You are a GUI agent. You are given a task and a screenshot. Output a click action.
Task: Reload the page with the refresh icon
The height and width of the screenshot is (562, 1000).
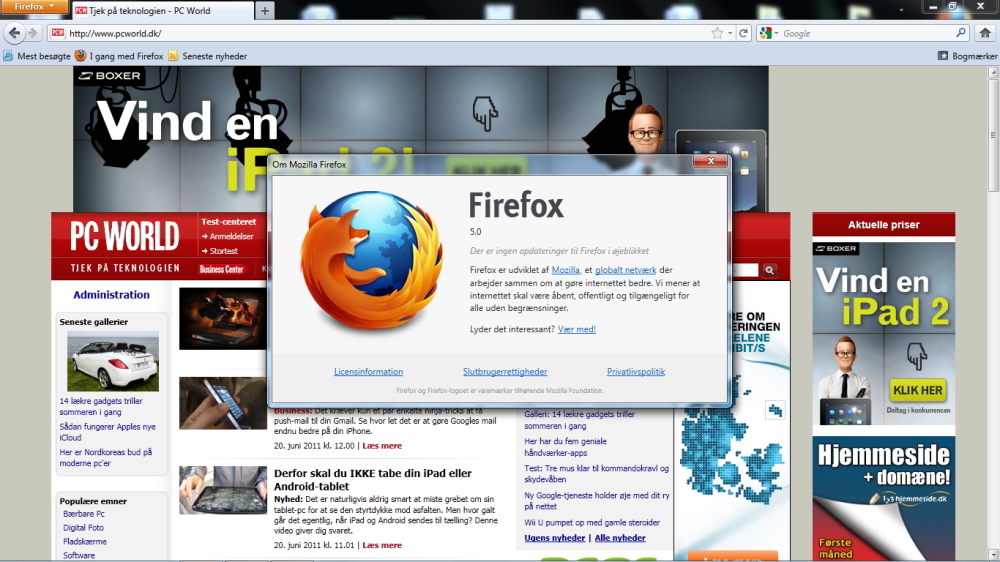pos(743,33)
